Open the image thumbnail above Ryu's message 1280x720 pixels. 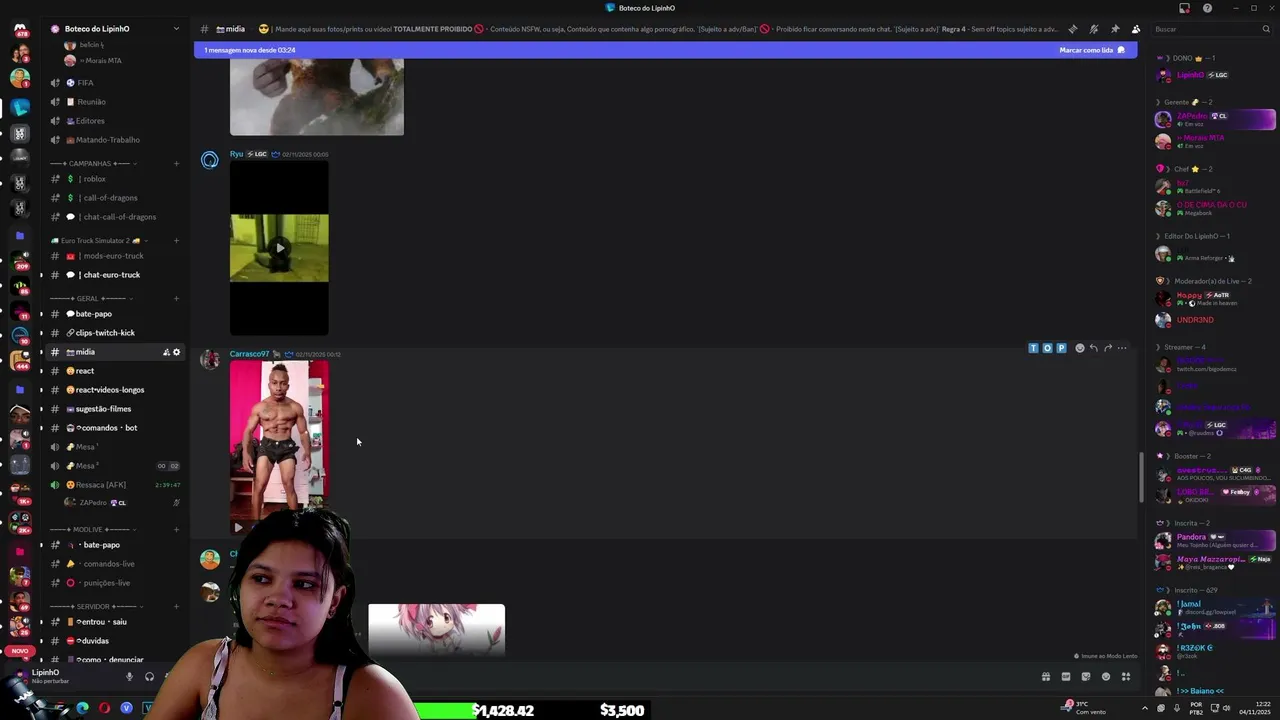[x=317, y=96]
